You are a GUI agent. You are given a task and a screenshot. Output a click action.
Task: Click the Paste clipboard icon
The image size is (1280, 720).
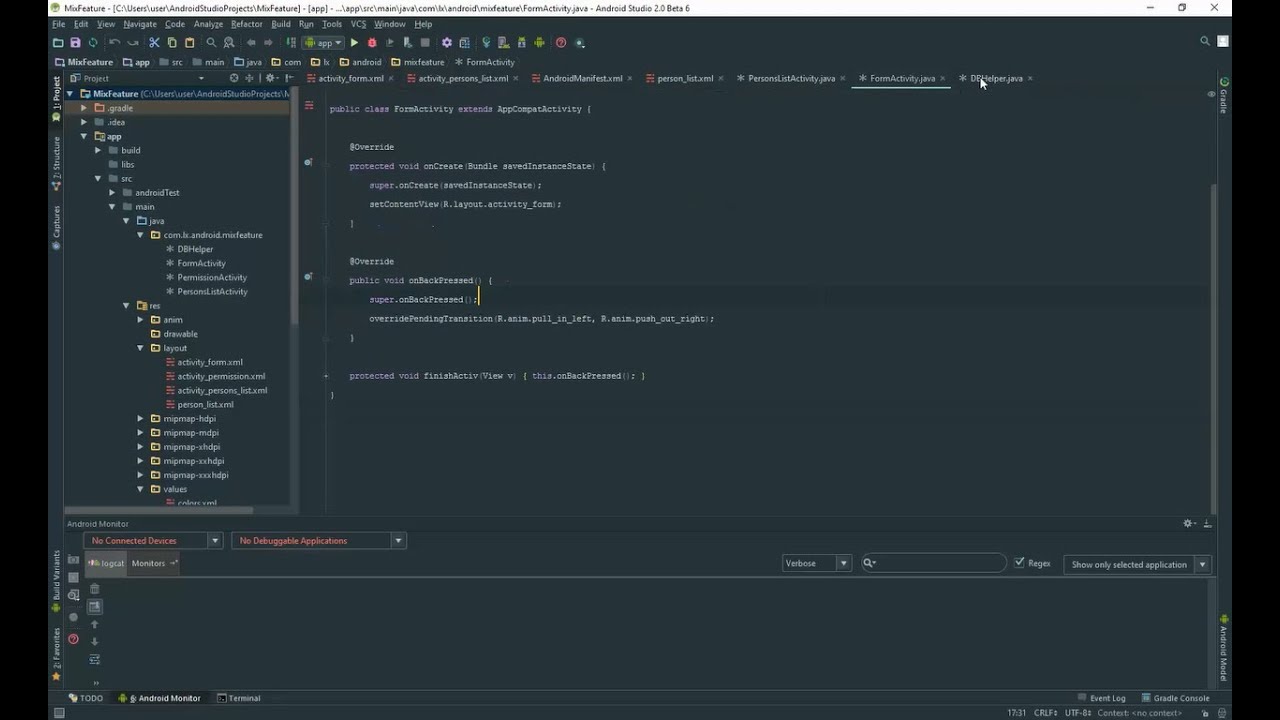[x=189, y=43]
